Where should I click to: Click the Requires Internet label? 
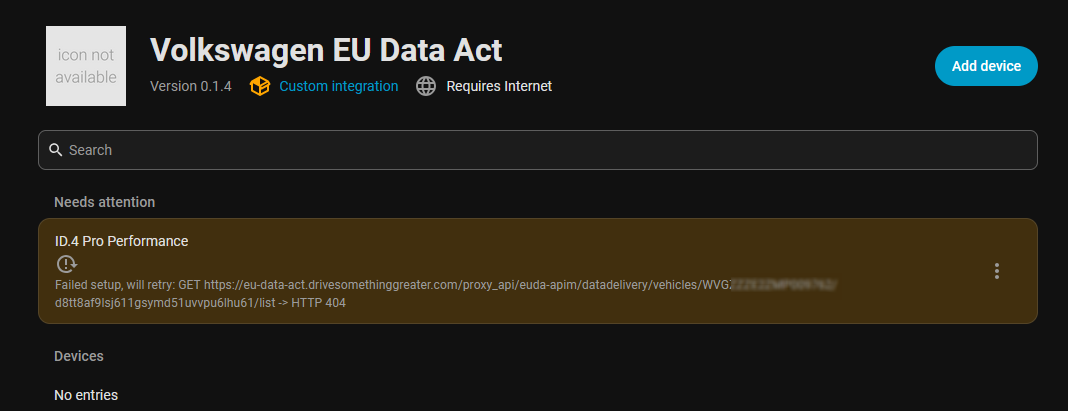point(499,87)
